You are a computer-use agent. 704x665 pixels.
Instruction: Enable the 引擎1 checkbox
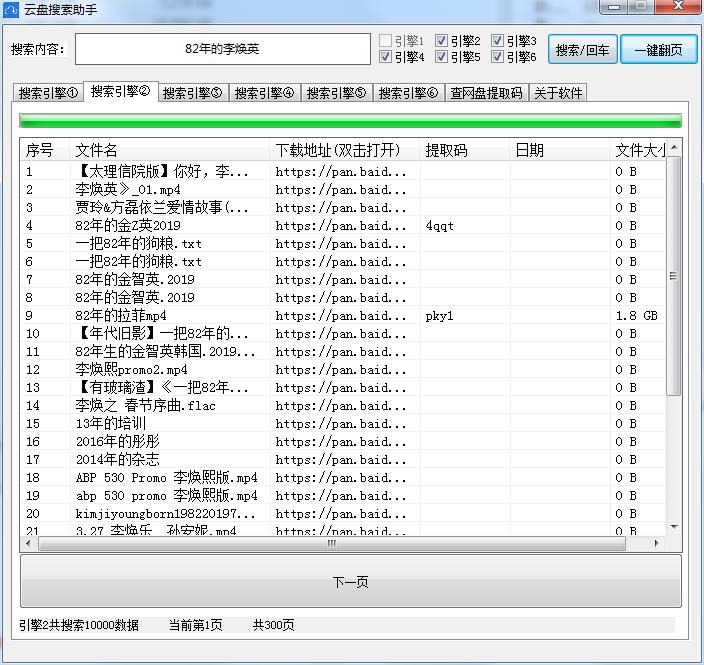point(385,40)
